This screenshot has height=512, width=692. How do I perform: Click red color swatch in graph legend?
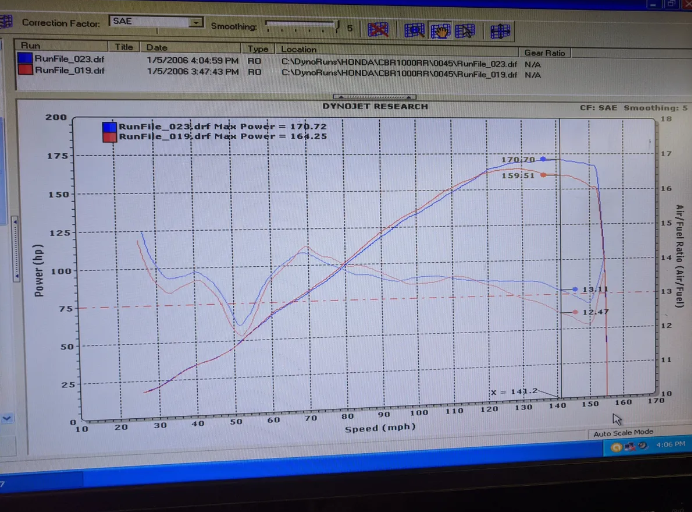(x=109, y=137)
